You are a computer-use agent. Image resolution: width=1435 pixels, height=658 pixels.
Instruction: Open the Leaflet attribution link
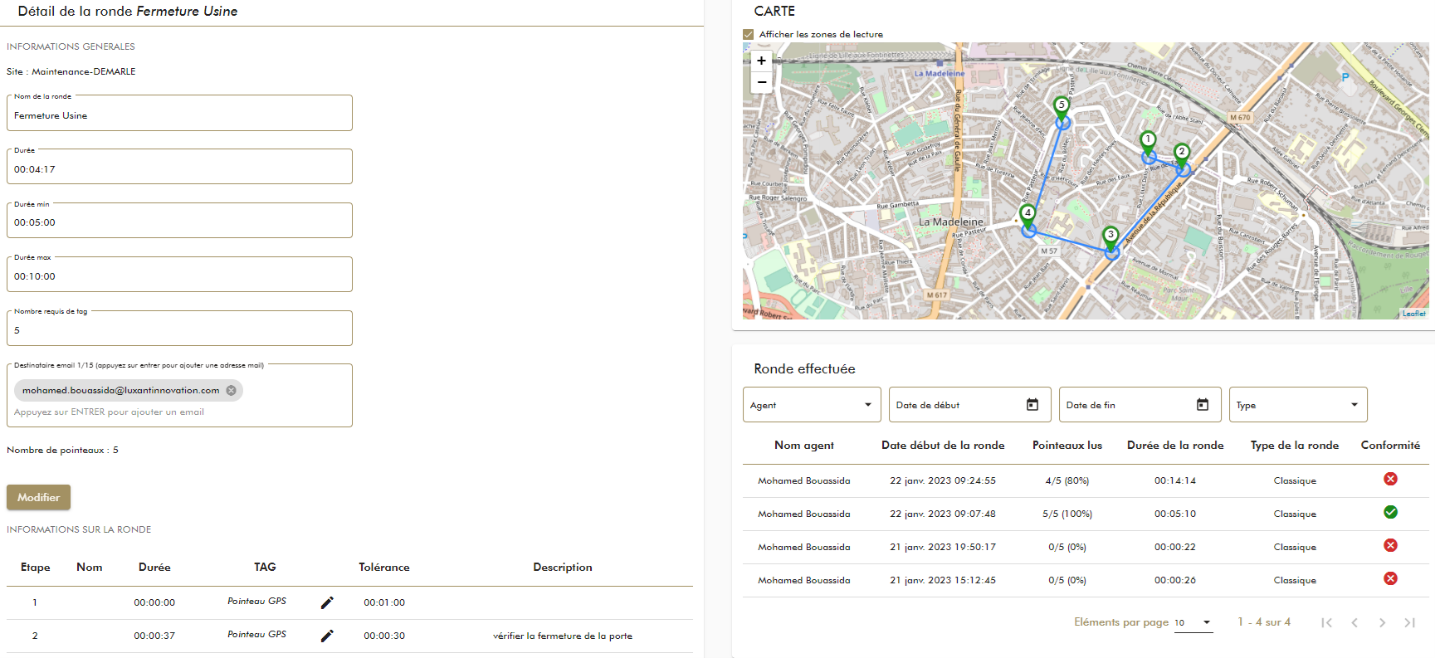click(1413, 314)
